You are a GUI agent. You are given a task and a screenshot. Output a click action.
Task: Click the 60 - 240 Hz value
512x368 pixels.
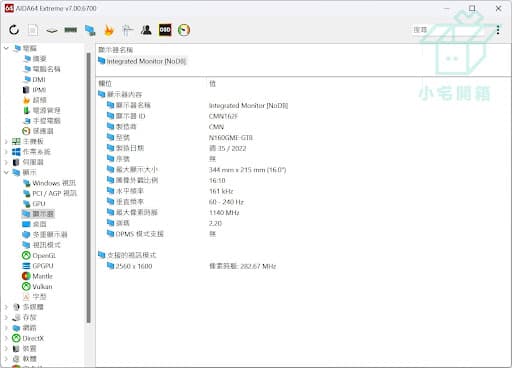pos(226,202)
